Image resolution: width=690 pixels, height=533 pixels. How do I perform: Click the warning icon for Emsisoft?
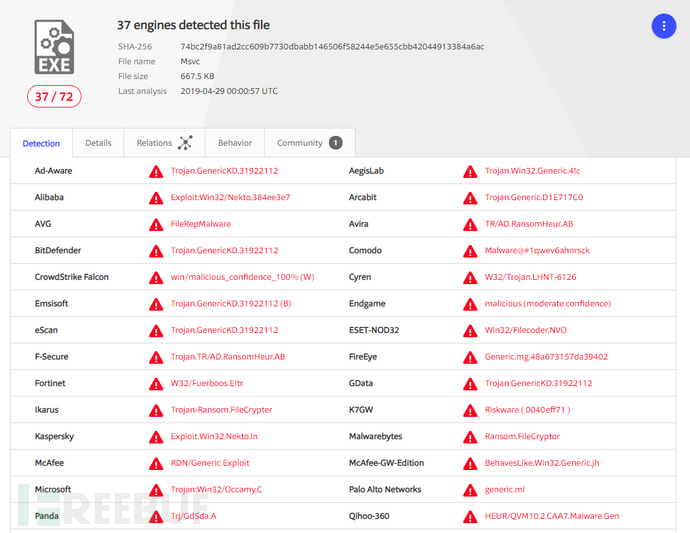[156, 304]
